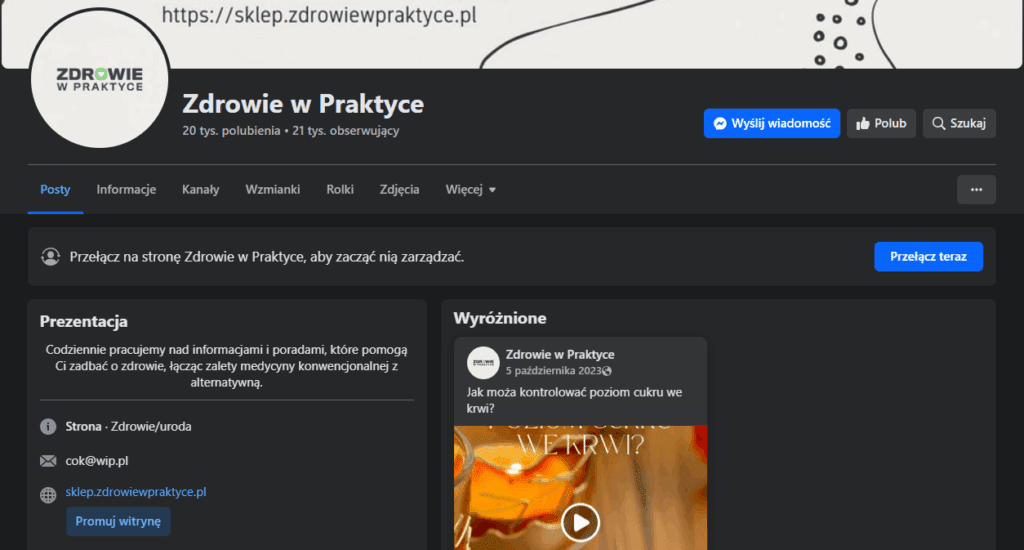The height and width of the screenshot is (550, 1024).
Task: Click the Szukaj search button
Action: point(958,124)
